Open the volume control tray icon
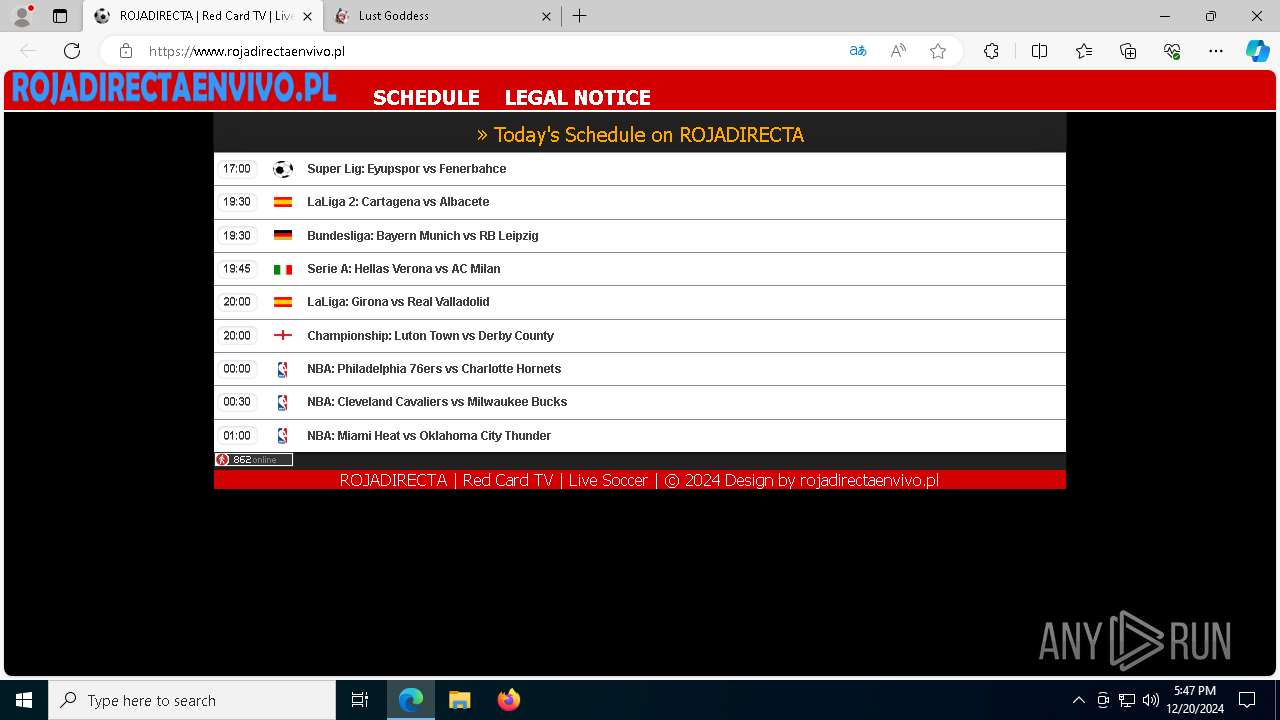Viewport: 1280px width, 720px height. (x=1151, y=700)
